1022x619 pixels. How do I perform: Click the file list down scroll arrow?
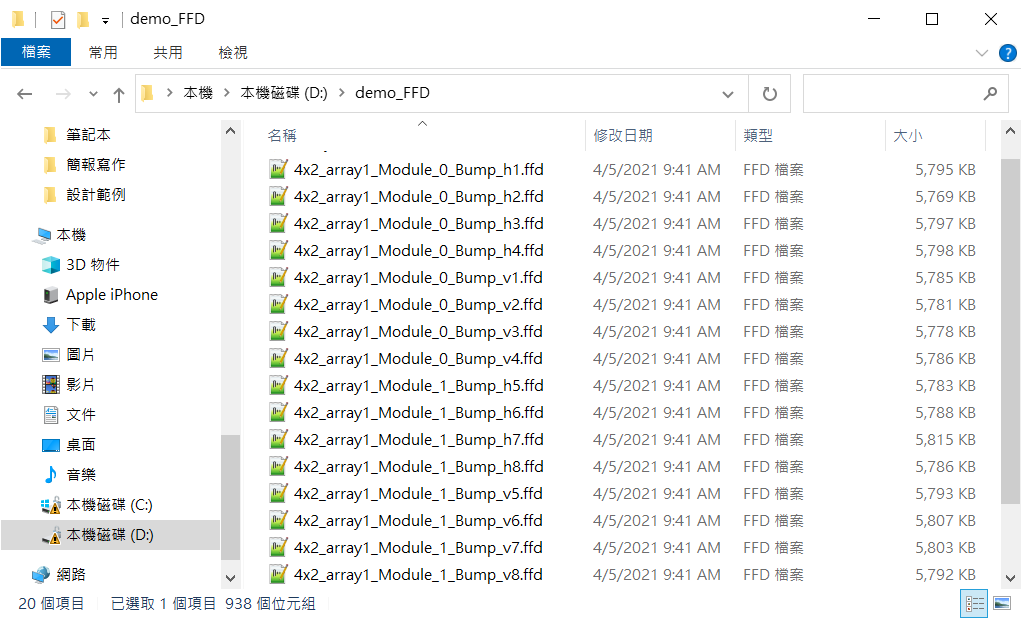point(1010,578)
